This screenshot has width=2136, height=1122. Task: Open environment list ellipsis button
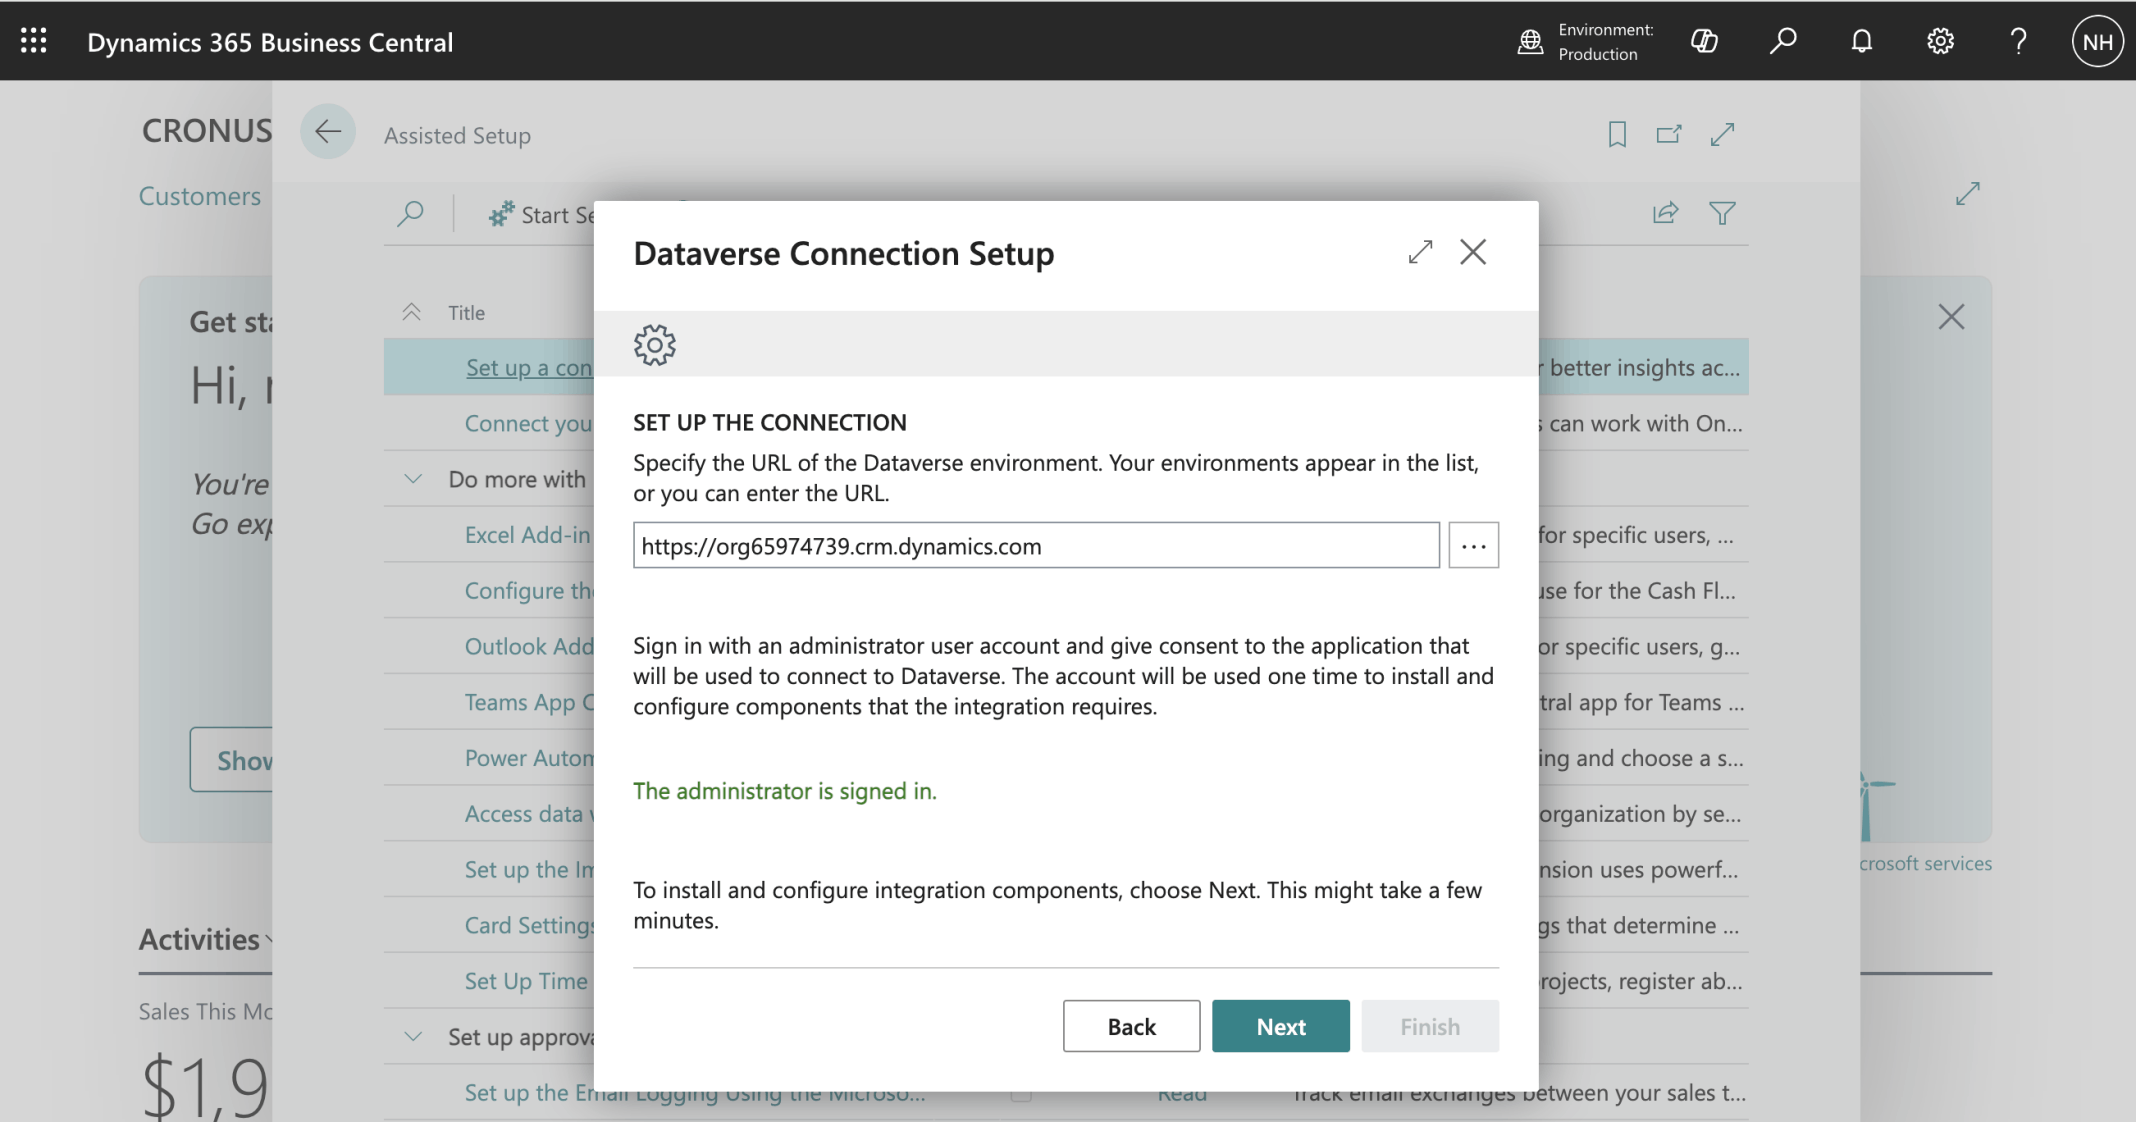(x=1473, y=546)
